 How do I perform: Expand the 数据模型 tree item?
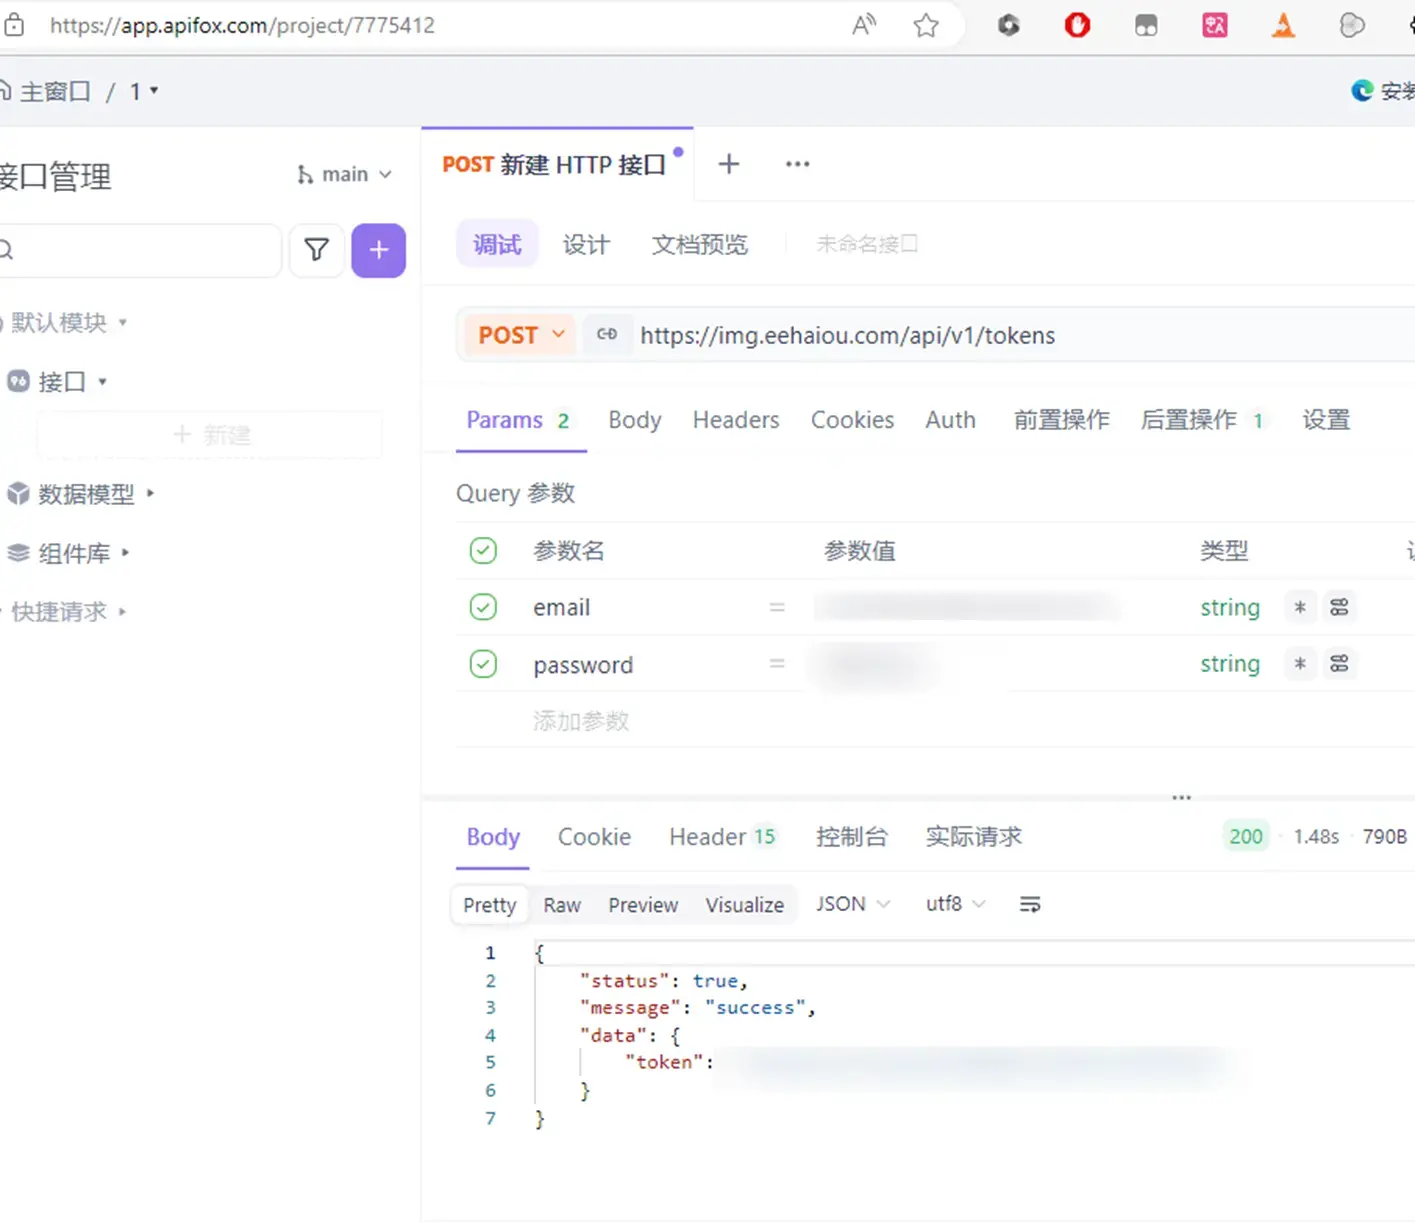[85, 494]
